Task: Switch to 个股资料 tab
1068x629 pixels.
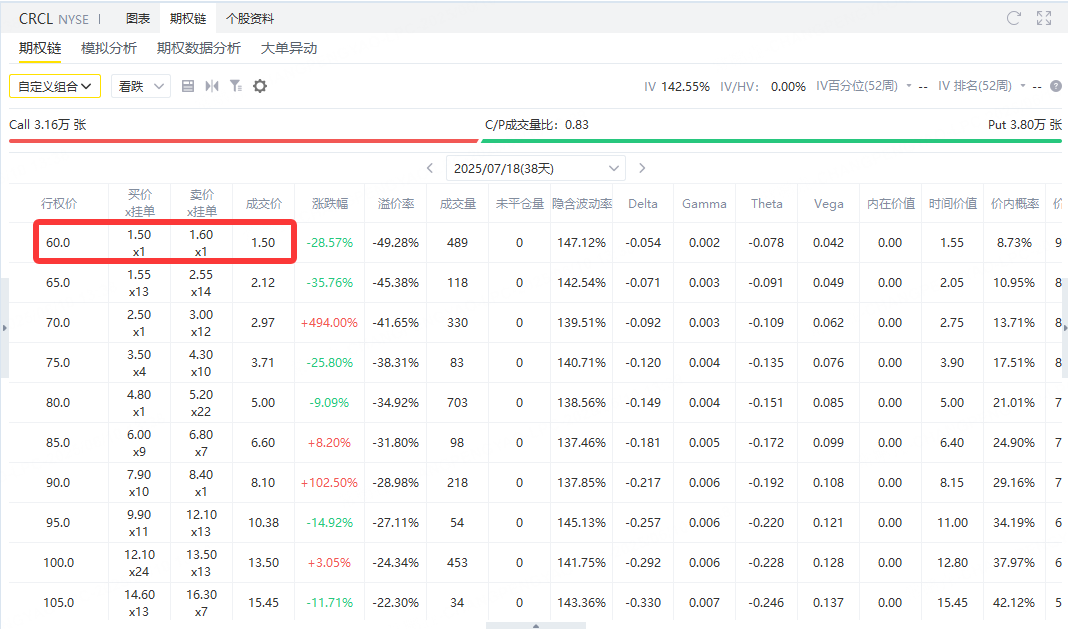Action: 249,18
